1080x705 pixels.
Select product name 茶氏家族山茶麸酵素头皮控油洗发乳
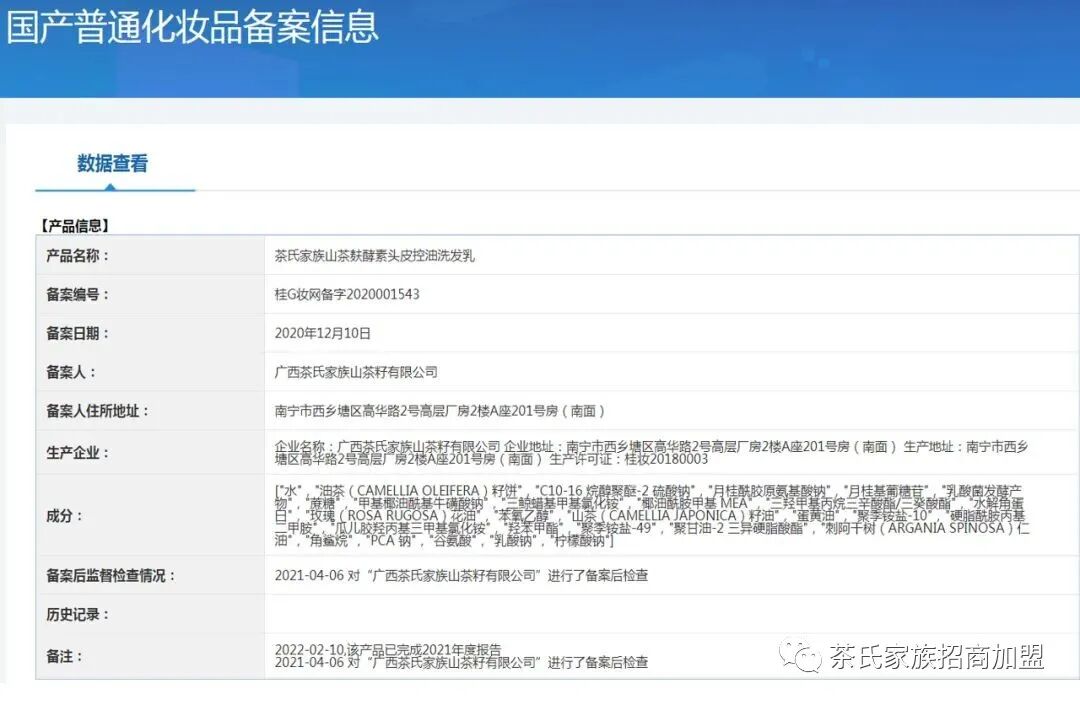[x=374, y=256]
